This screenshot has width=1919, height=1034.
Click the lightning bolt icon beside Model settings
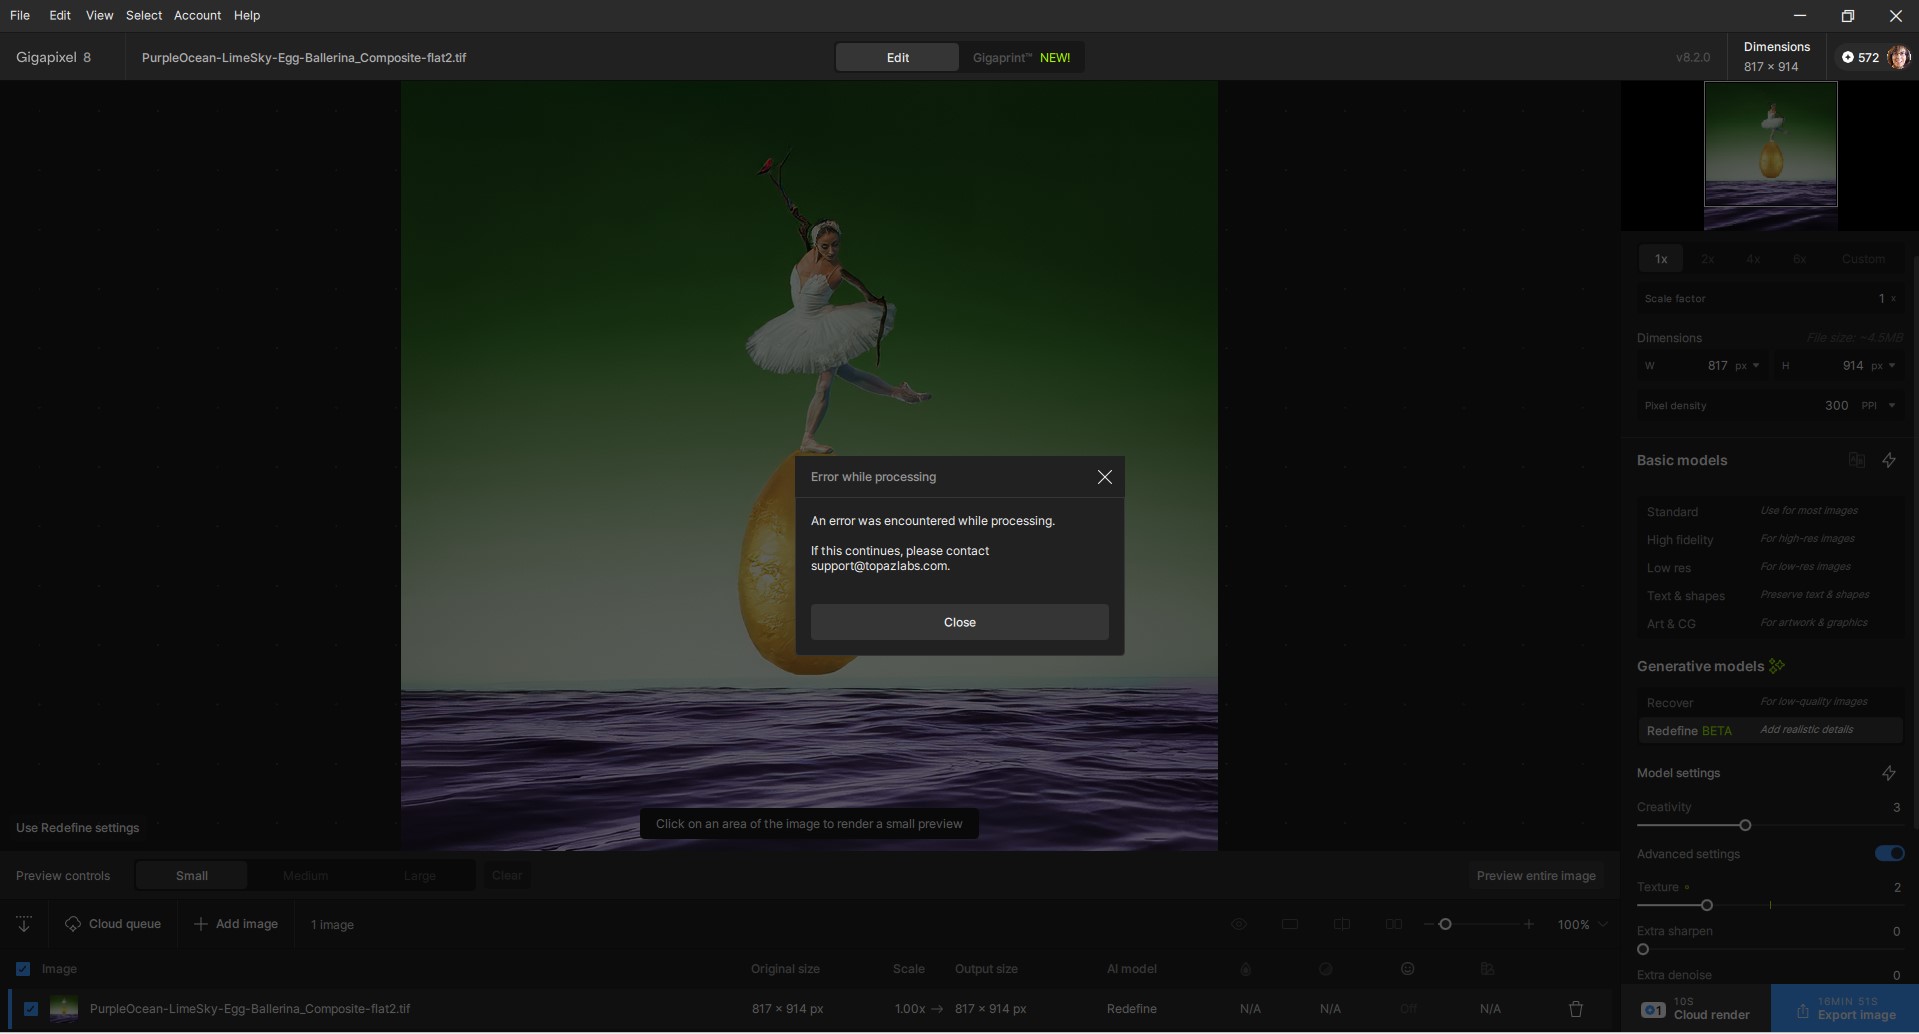coord(1889,773)
